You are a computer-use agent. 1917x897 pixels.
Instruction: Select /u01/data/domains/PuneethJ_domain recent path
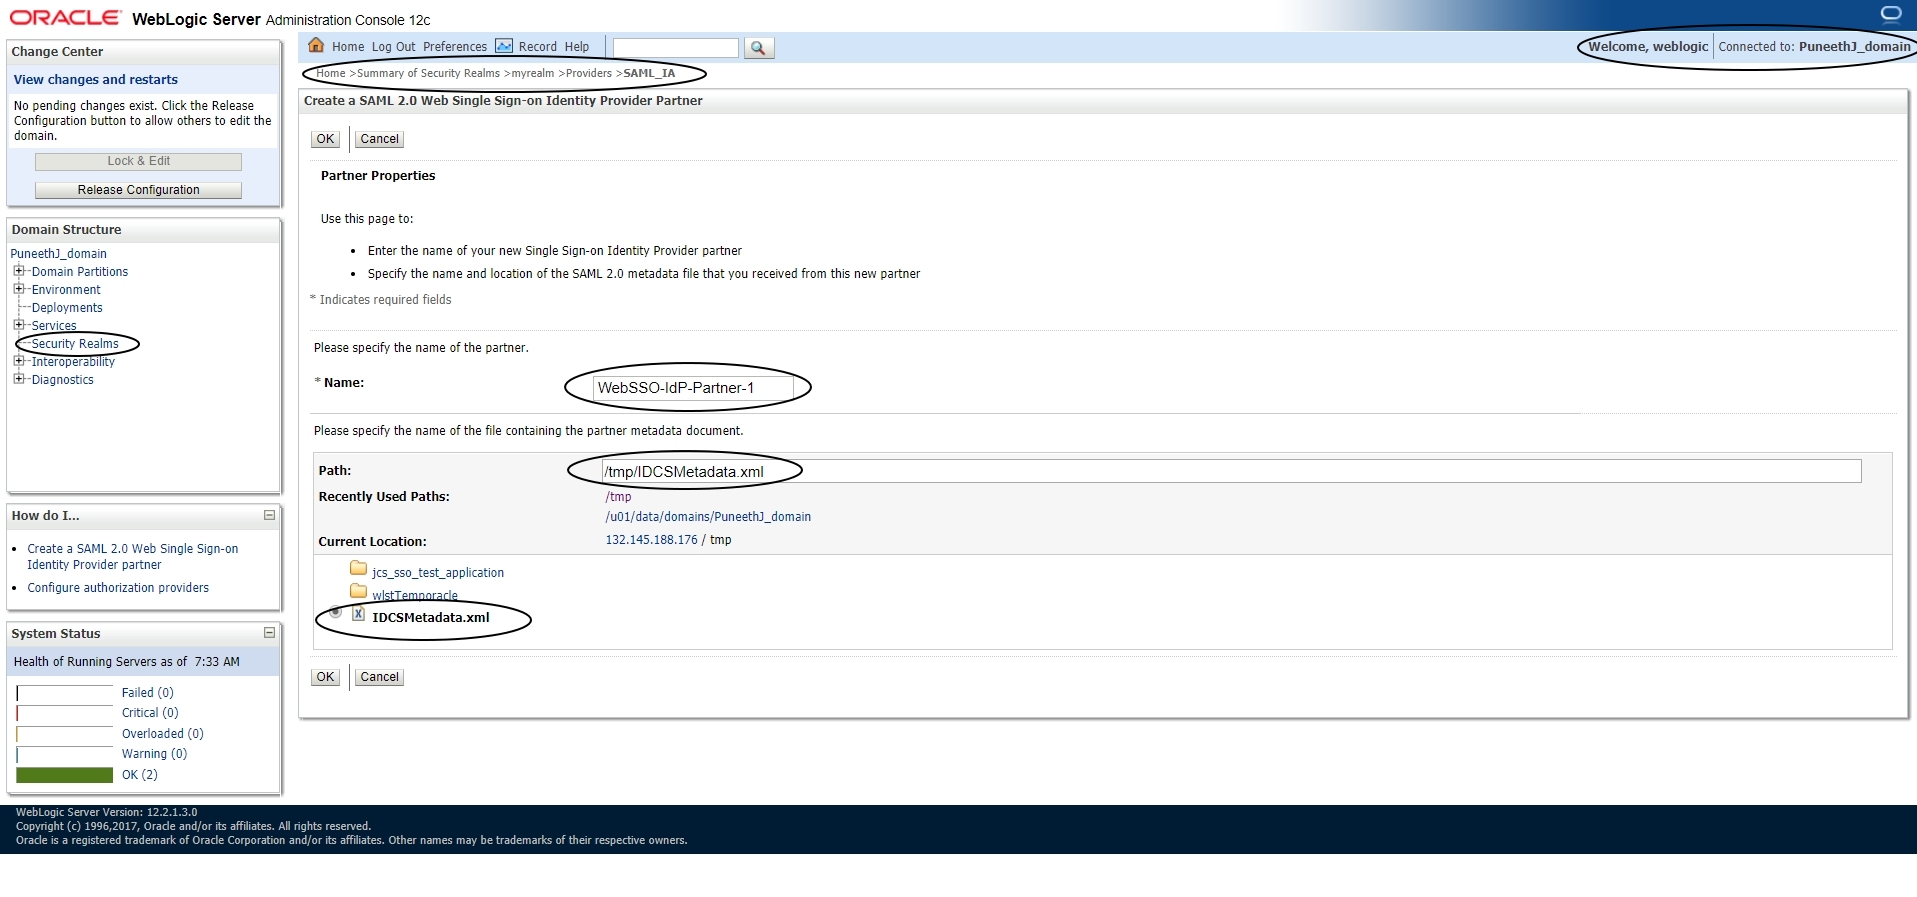coord(708,517)
